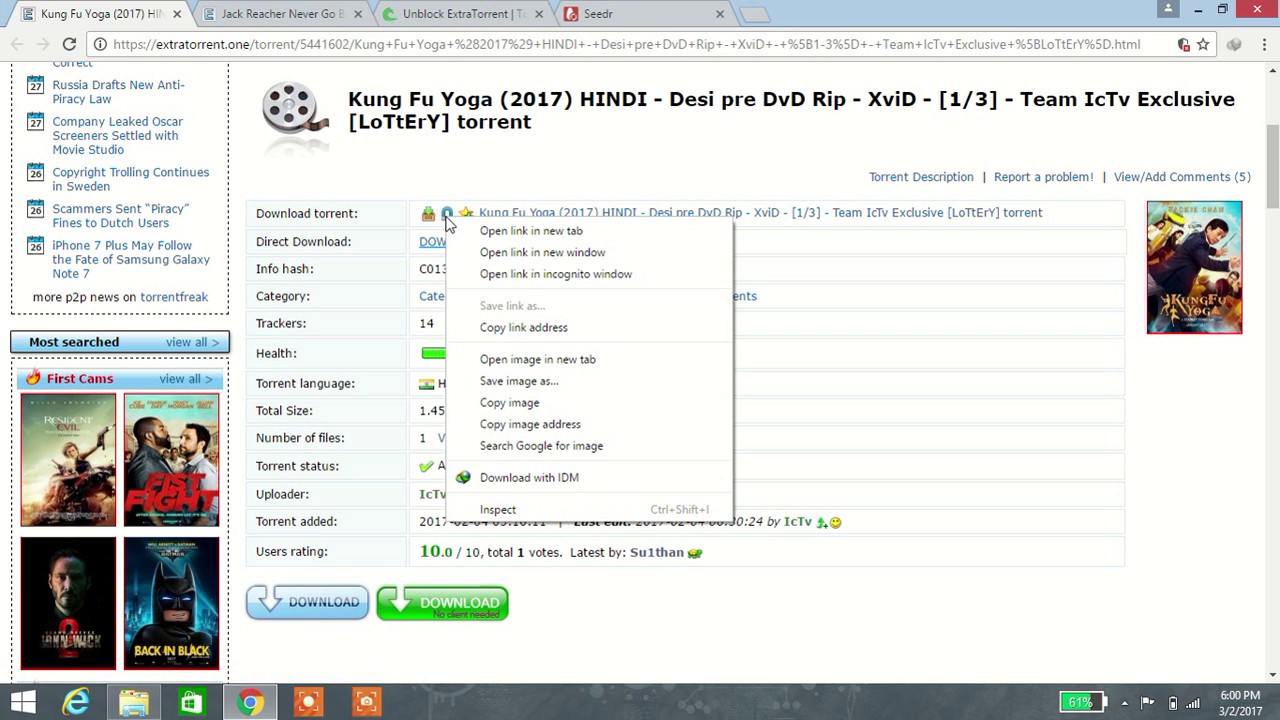Image resolution: width=1280 pixels, height=720 pixels.
Task: Switch to the Unblock ExtraTorrent tab
Action: (461, 15)
